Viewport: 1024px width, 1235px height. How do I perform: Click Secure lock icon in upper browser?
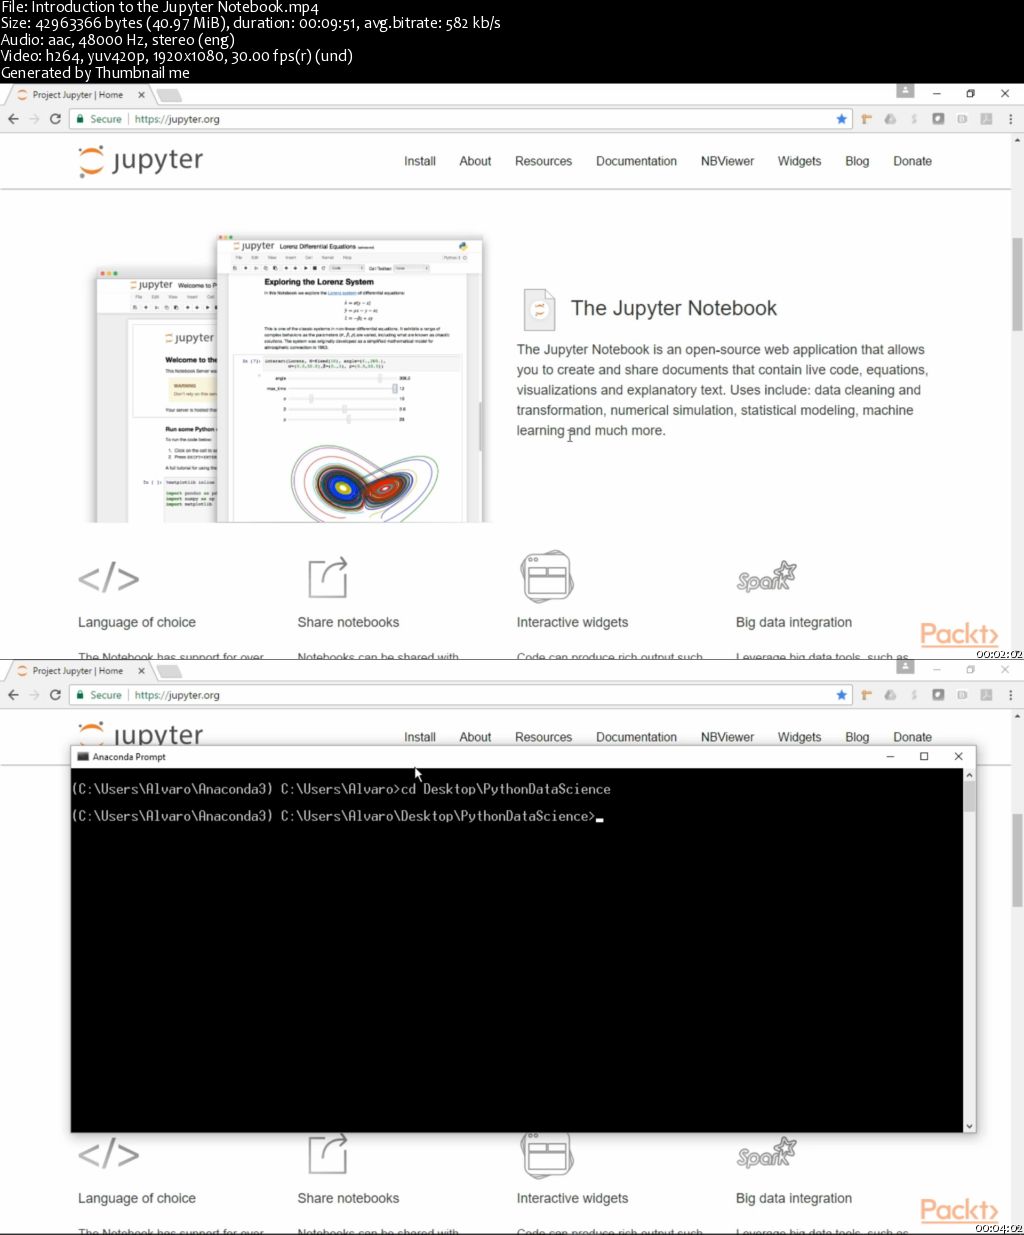81,119
